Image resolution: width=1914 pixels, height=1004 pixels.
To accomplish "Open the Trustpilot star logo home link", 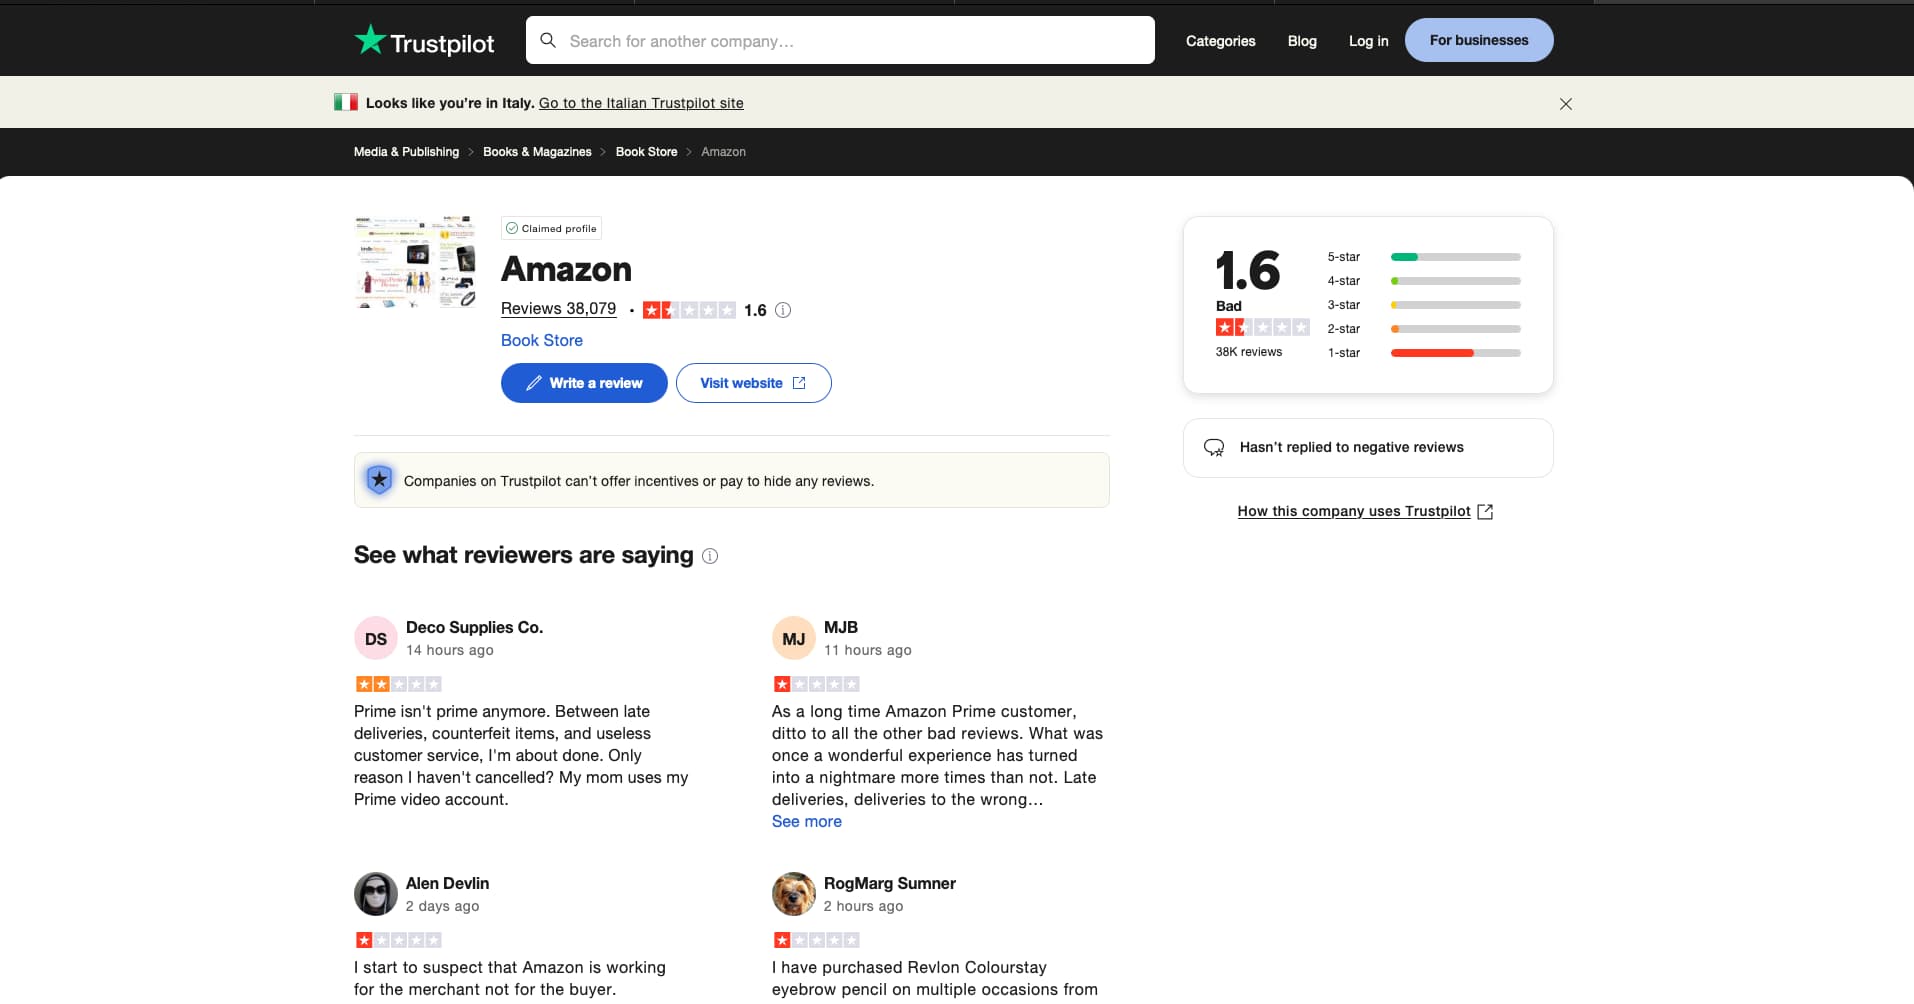I will pyautogui.click(x=424, y=41).
